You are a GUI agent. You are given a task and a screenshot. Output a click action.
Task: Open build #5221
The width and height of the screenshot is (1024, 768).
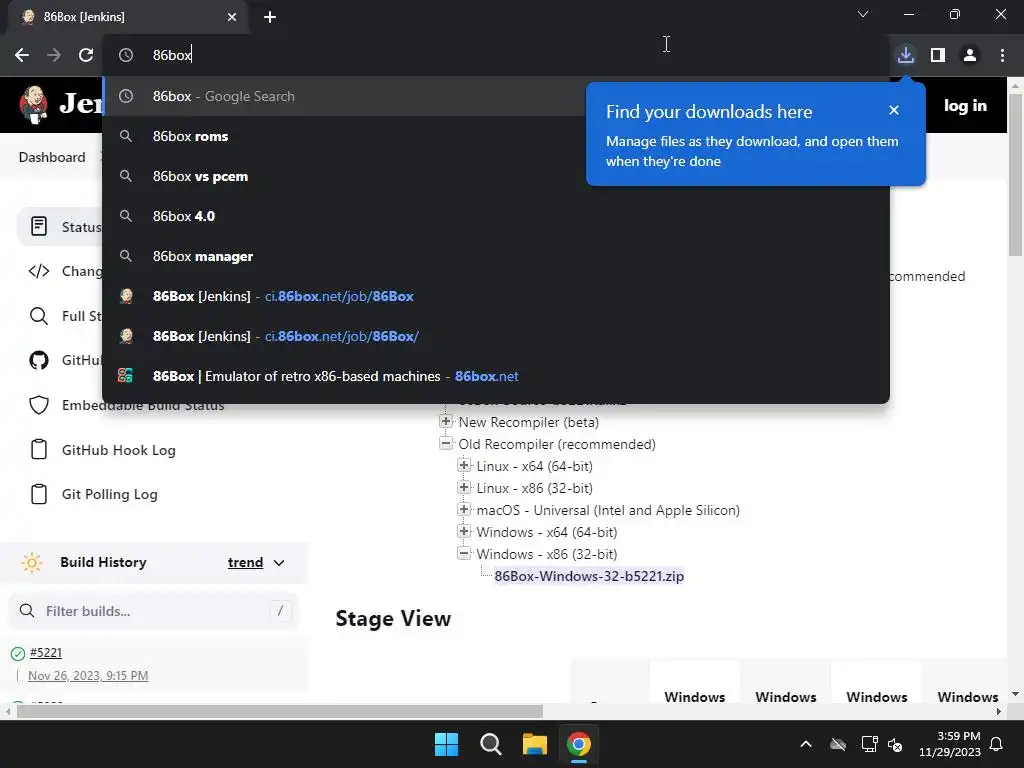click(46, 652)
